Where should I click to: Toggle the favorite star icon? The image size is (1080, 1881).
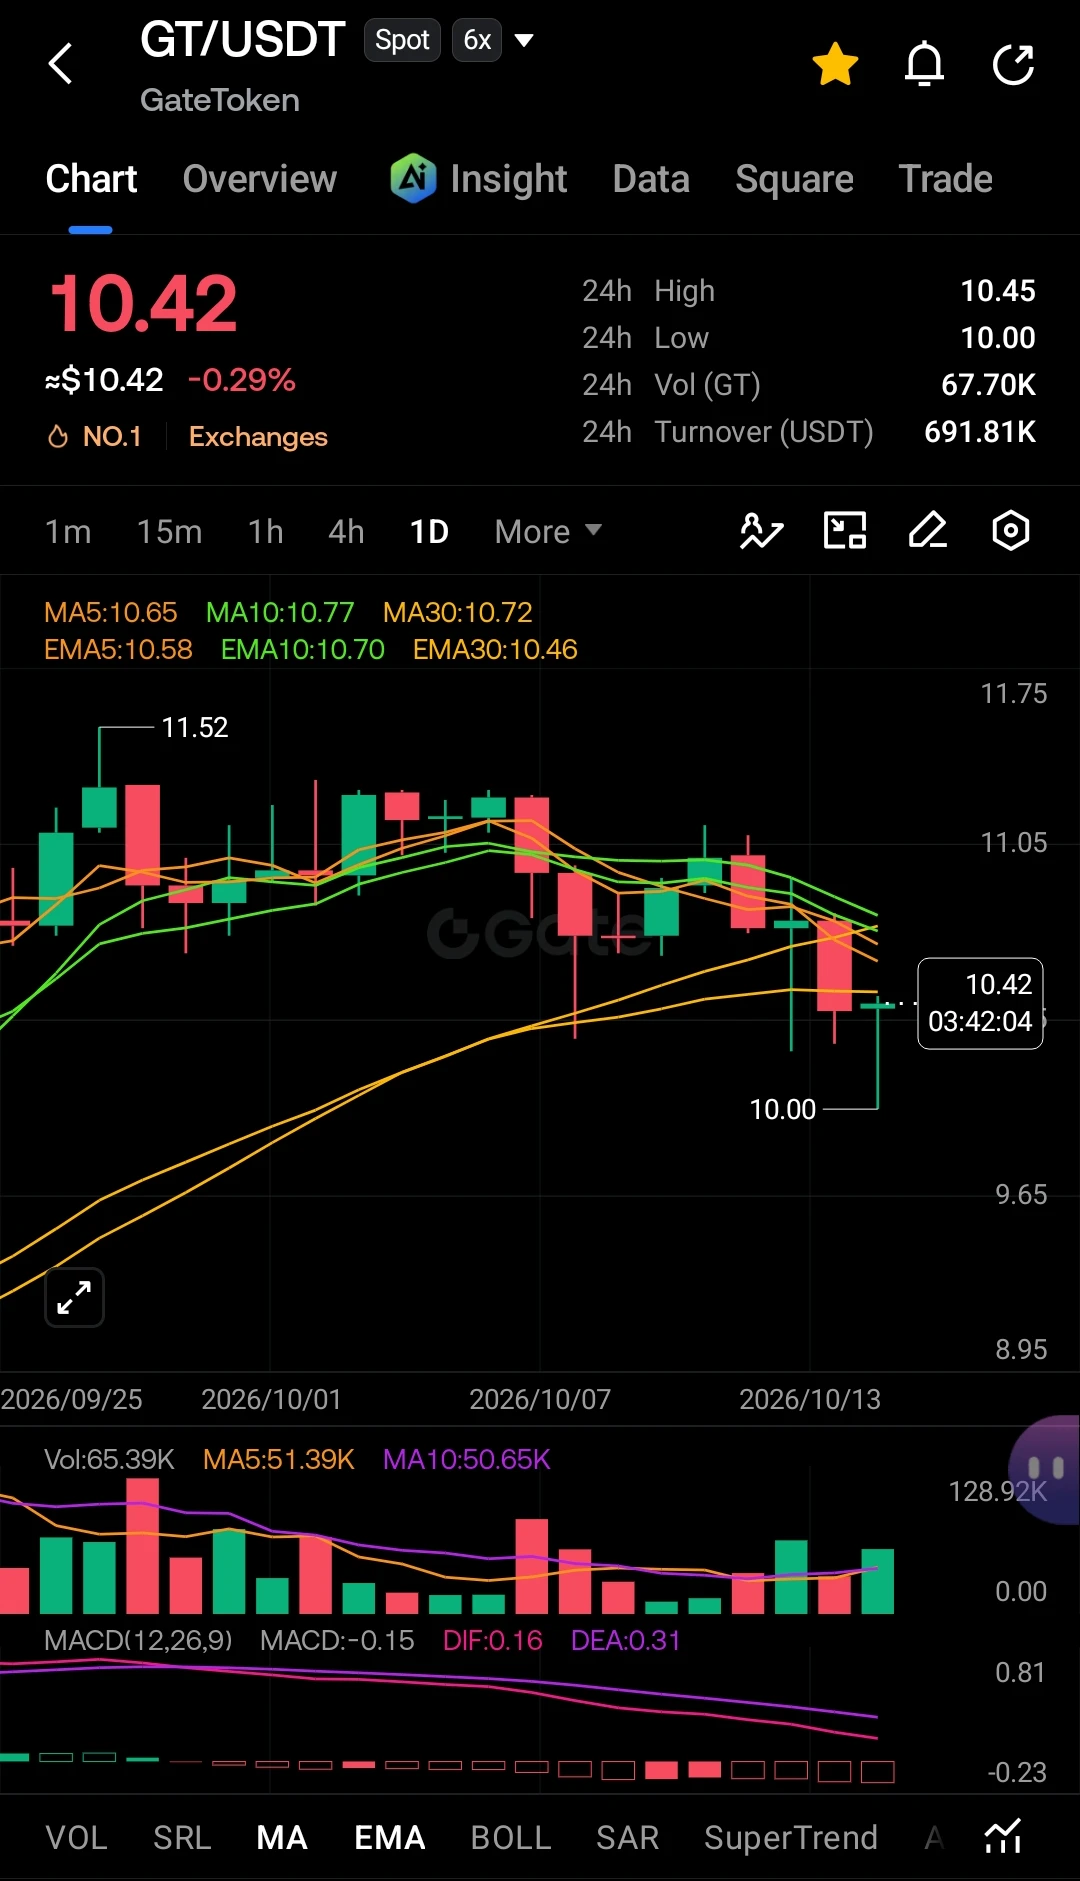click(835, 65)
